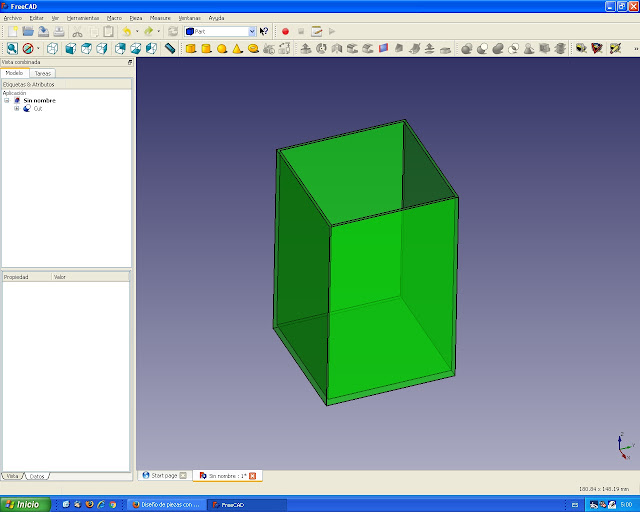Image resolution: width=640 pixels, height=512 pixels.
Task: Click the Print icon
Action: tap(59, 31)
